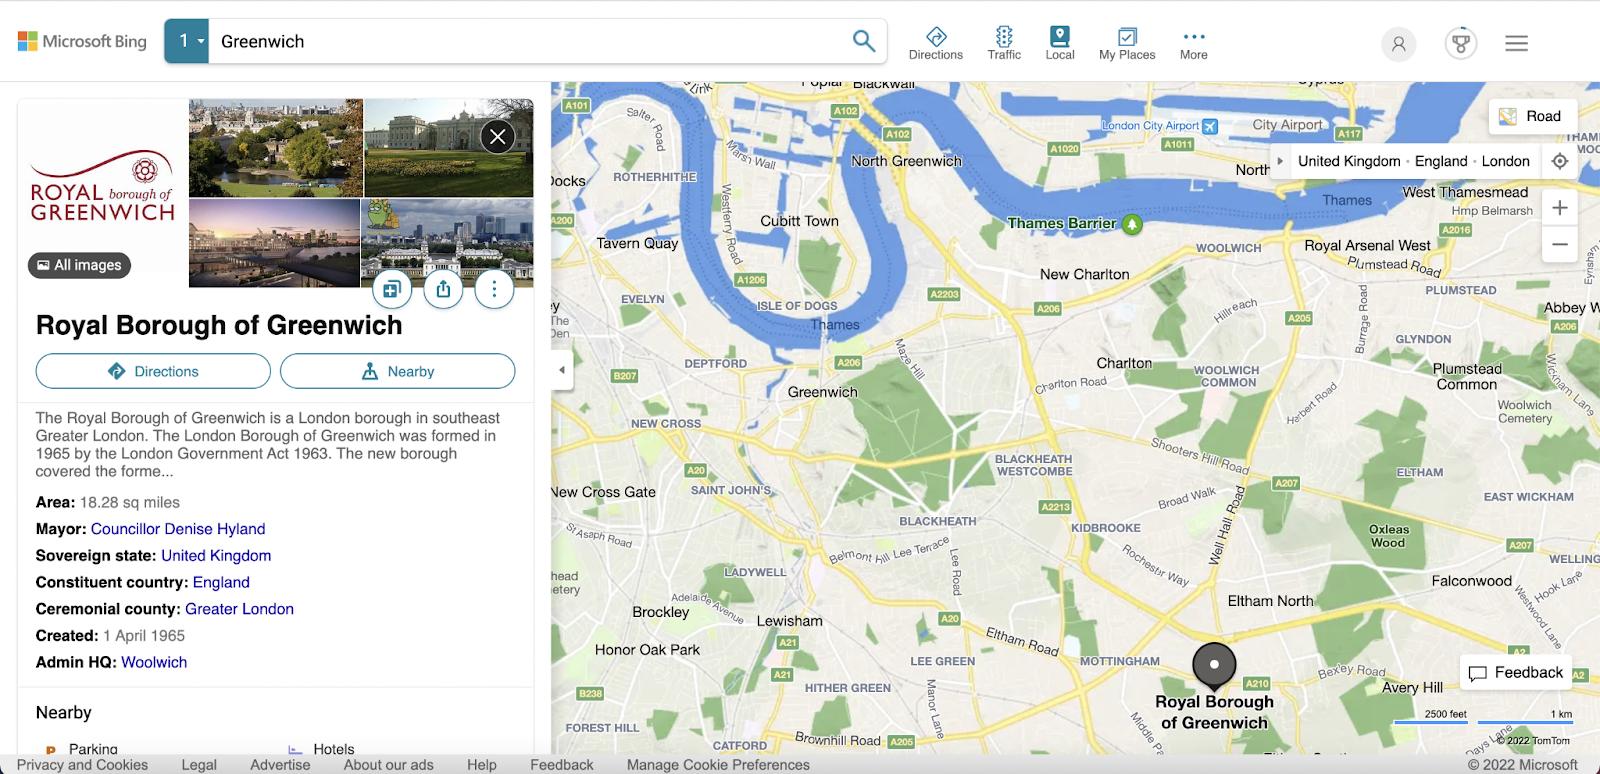The width and height of the screenshot is (1600, 774).
Task: Close the image gallery with X button
Action: pos(498,136)
